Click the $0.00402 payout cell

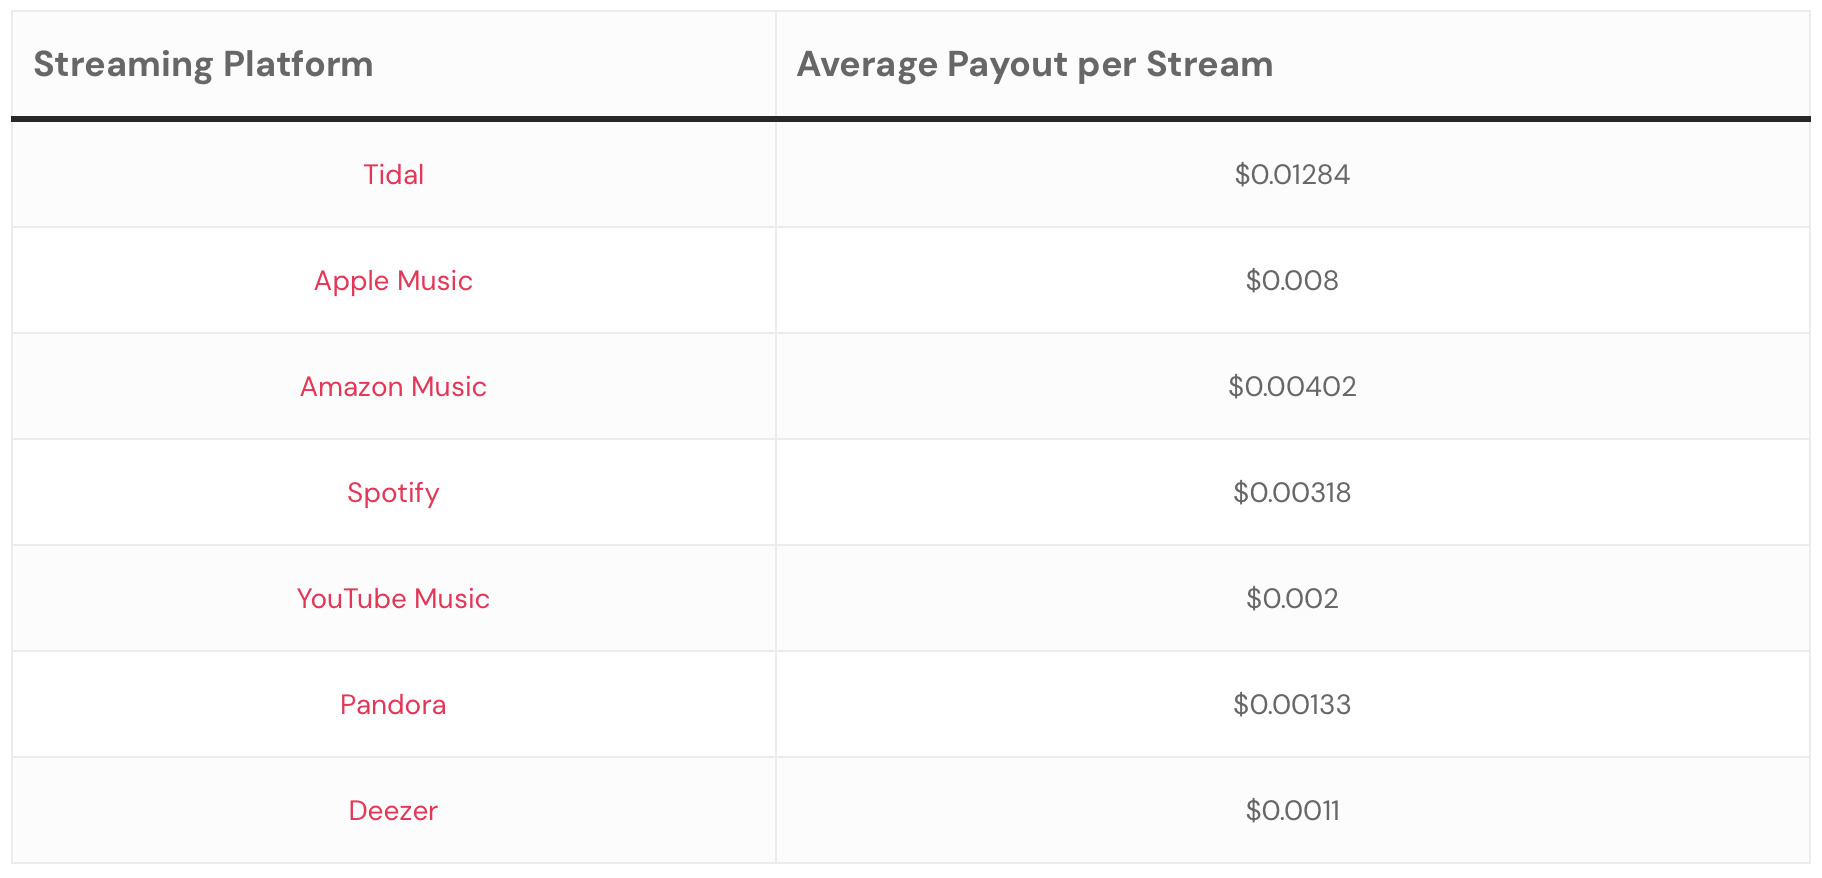(x=1292, y=387)
